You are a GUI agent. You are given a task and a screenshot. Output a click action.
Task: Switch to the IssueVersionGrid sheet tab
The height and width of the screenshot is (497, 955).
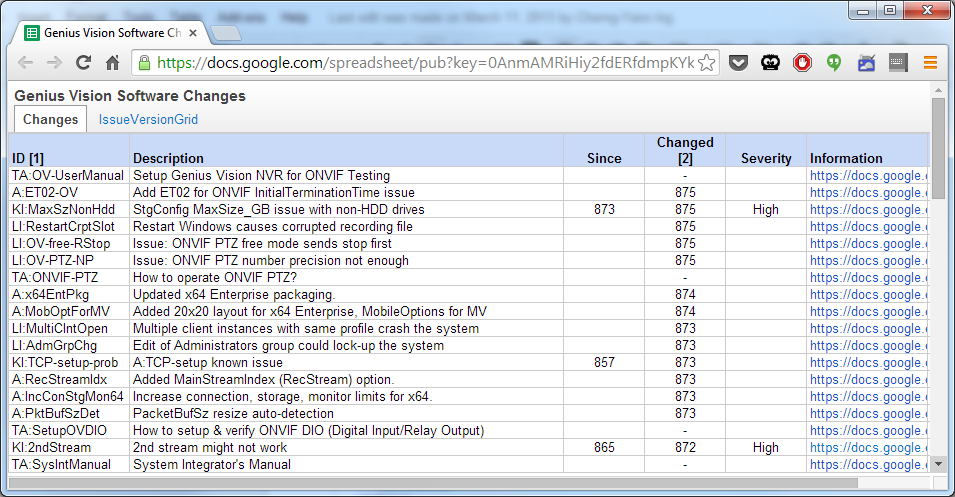[148, 119]
